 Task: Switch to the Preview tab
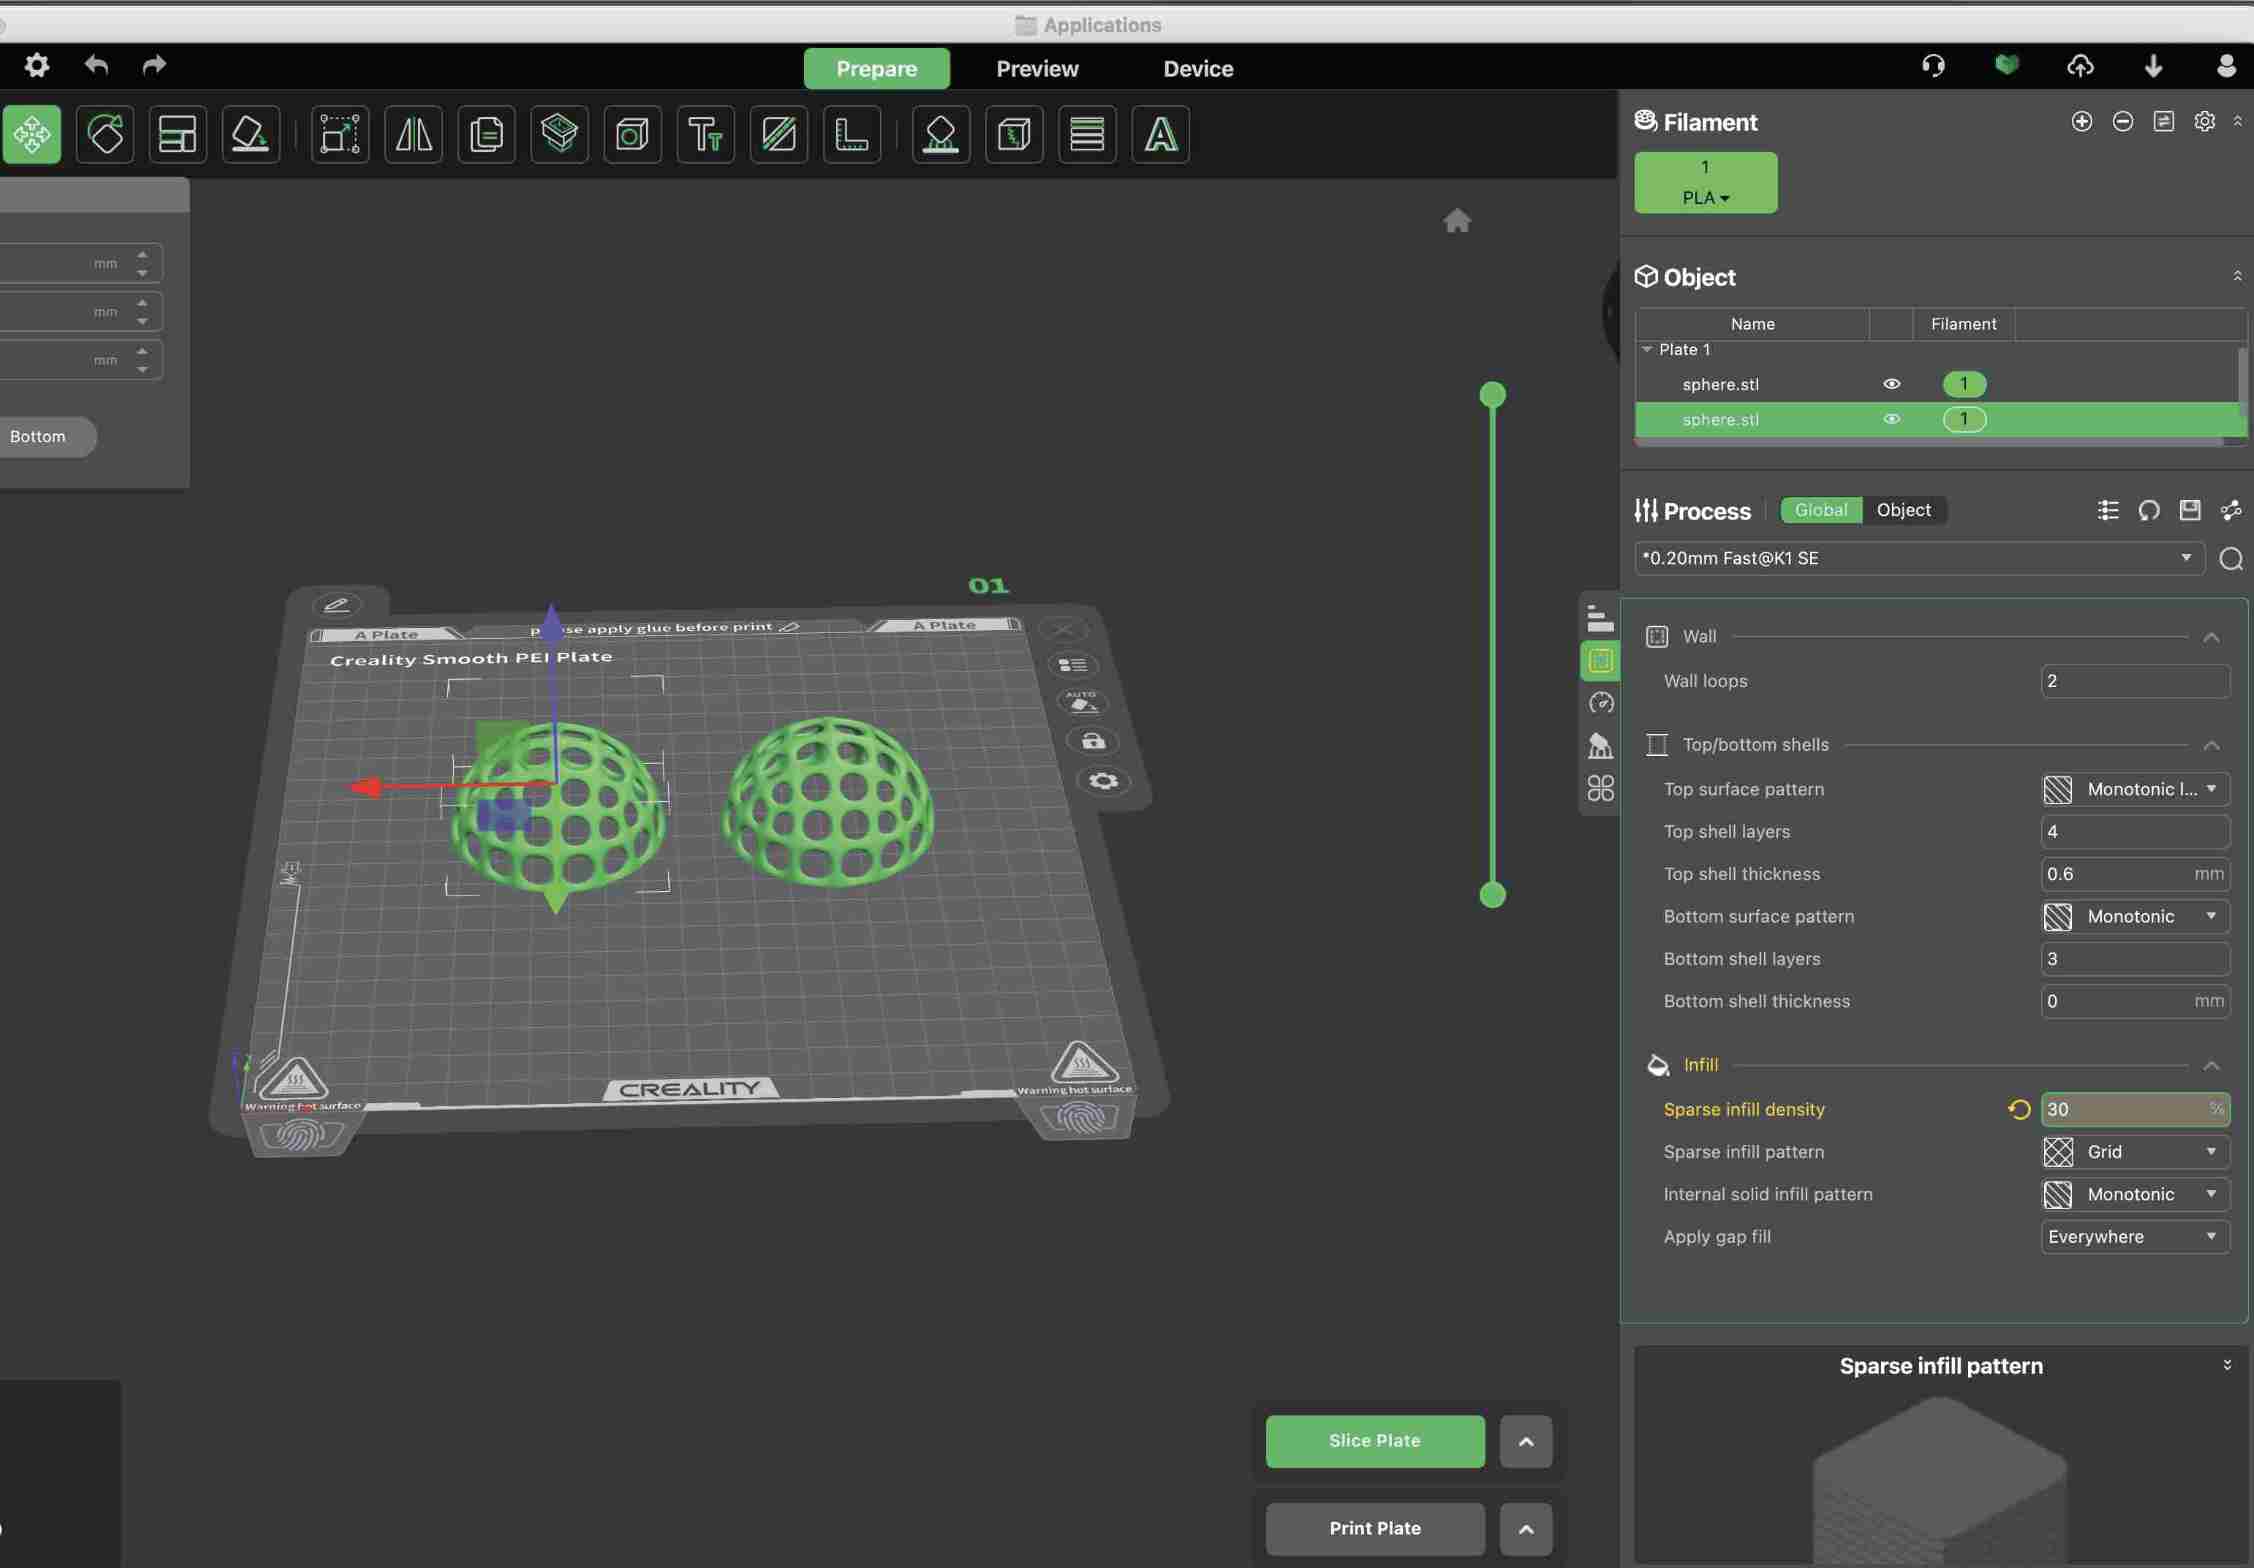[1037, 68]
